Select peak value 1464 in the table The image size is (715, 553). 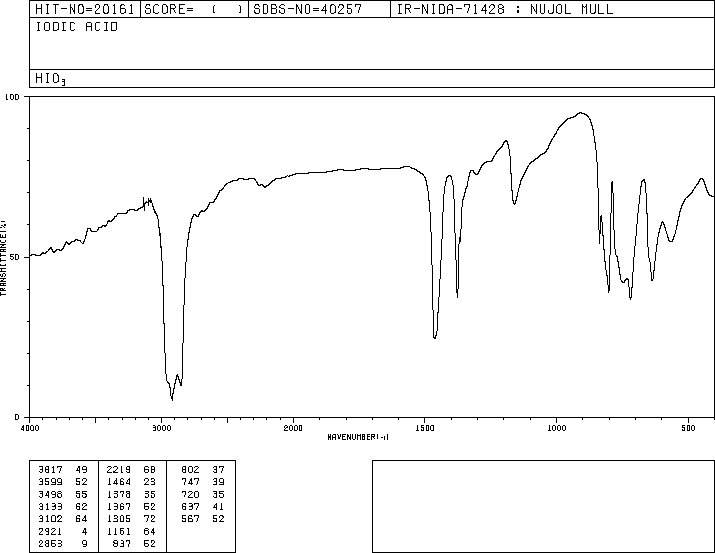coord(119,482)
